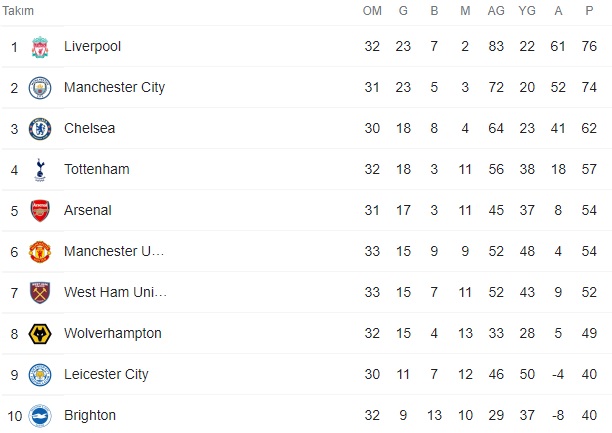Select the Chelsea team name
The height and width of the screenshot is (433, 612).
pyautogui.click(x=89, y=129)
